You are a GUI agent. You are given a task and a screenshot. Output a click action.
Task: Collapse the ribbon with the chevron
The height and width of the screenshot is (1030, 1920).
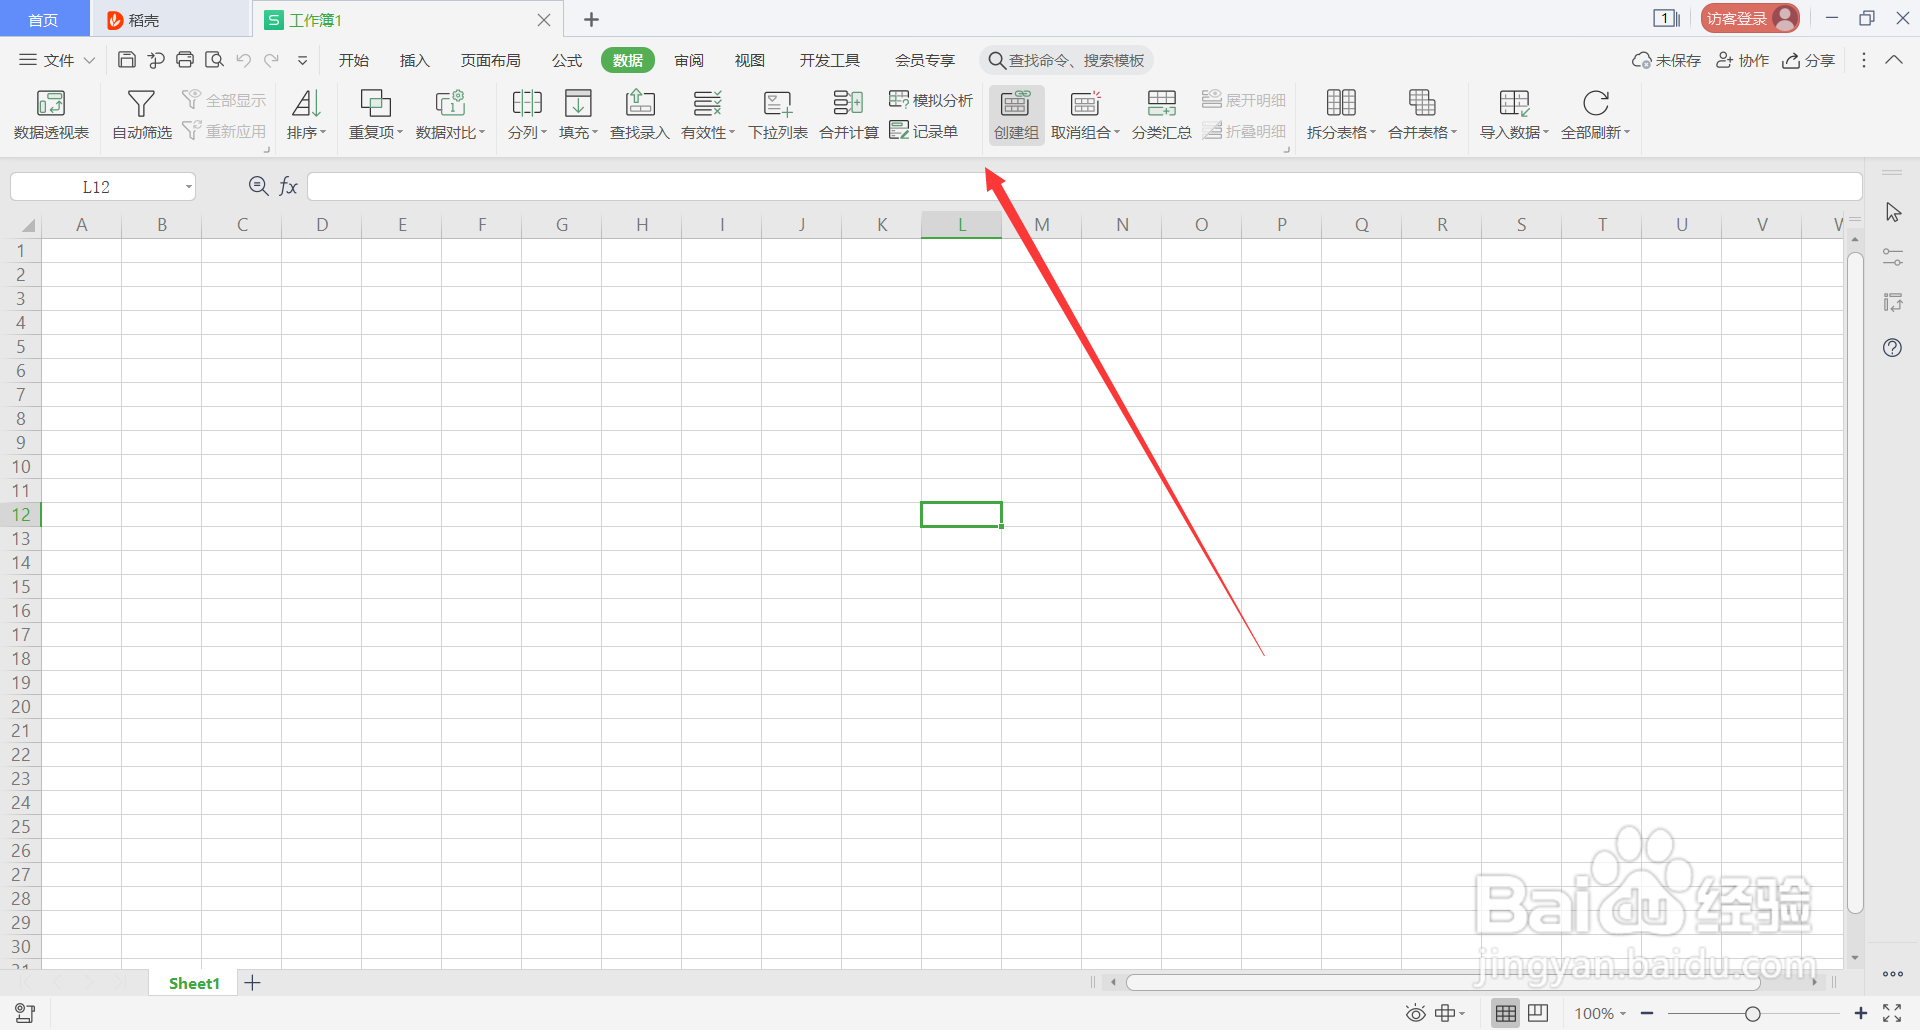pos(1894,60)
